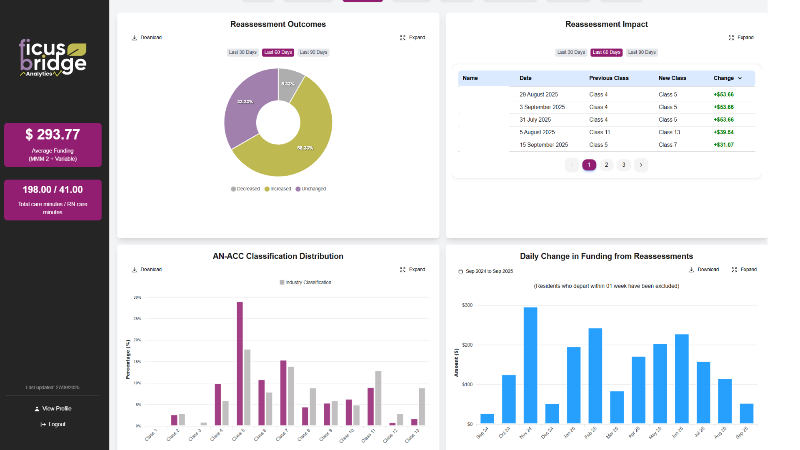Toggle the Industry Classification legend swatch

coord(283,282)
